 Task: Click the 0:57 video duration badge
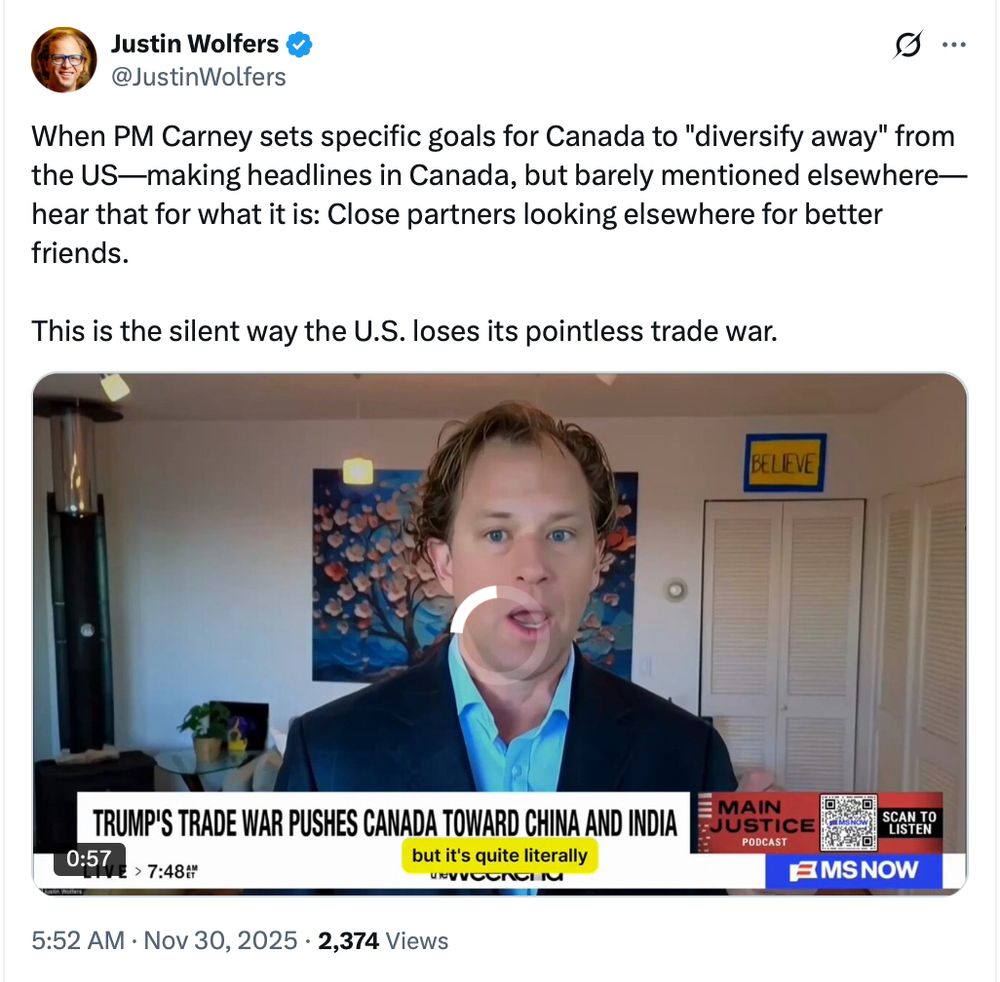tap(89, 858)
